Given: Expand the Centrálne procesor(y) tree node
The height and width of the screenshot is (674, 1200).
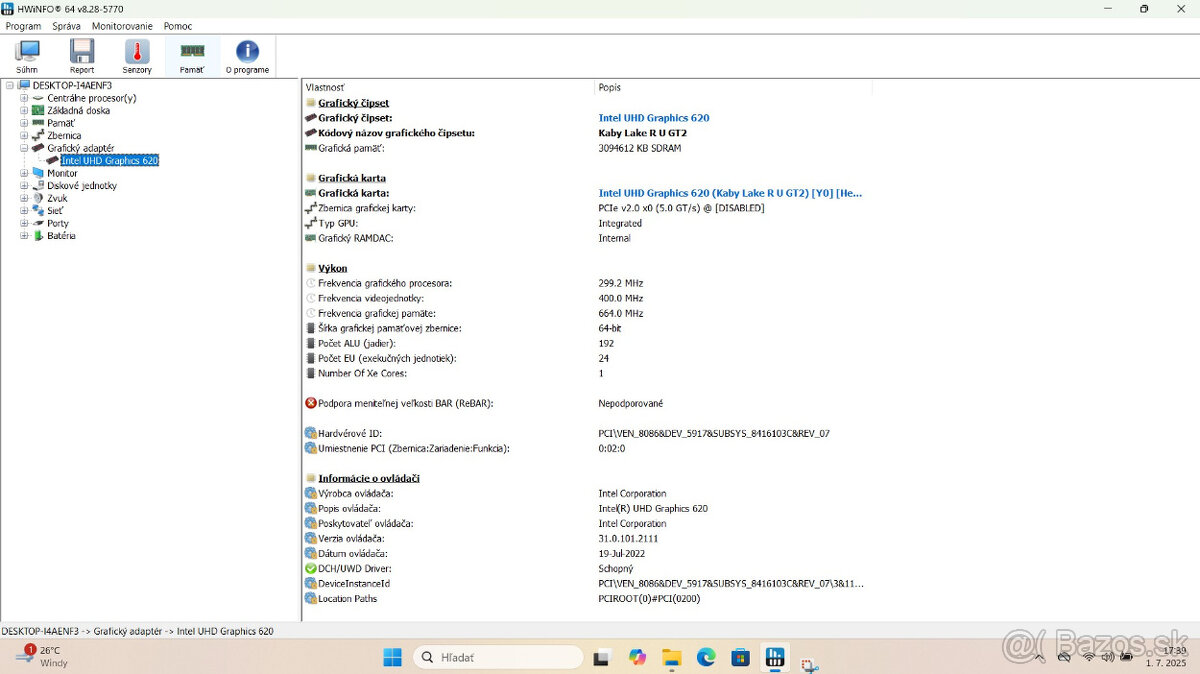Looking at the screenshot, I should click(24, 98).
